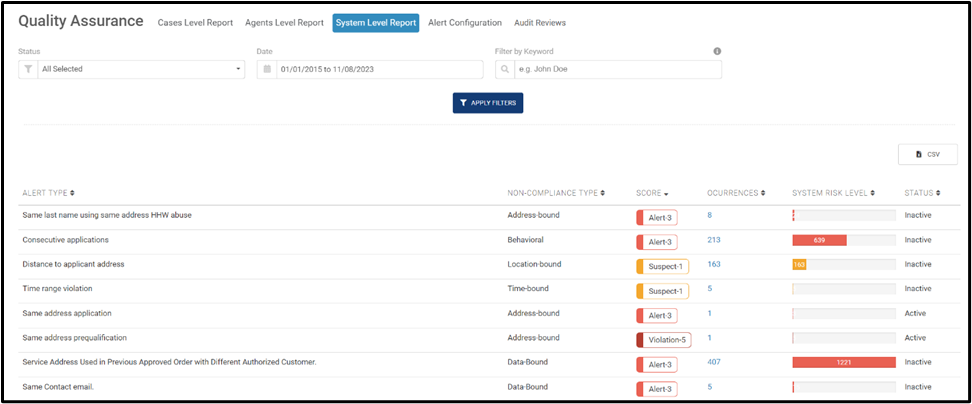The image size is (972, 404).
Task: Open the Status 'All Selected' dropdown
Action: click(x=141, y=69)
